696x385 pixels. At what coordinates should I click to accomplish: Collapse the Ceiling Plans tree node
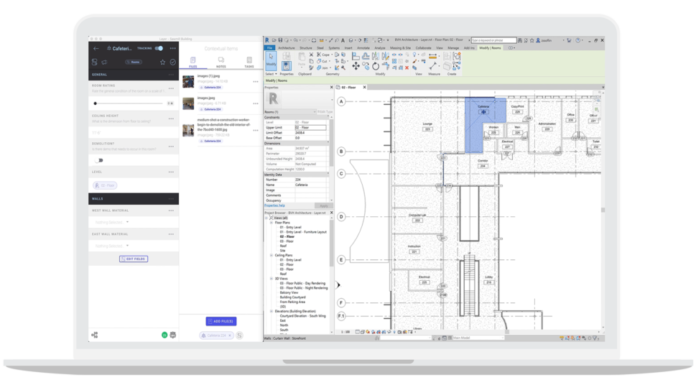272,255
